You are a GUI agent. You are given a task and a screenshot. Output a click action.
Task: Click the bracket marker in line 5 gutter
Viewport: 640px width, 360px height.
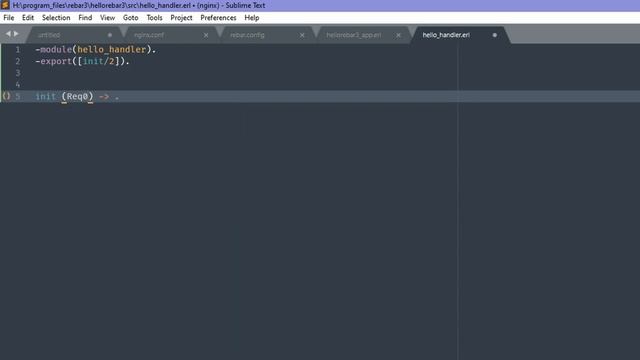tap(6, 96)
